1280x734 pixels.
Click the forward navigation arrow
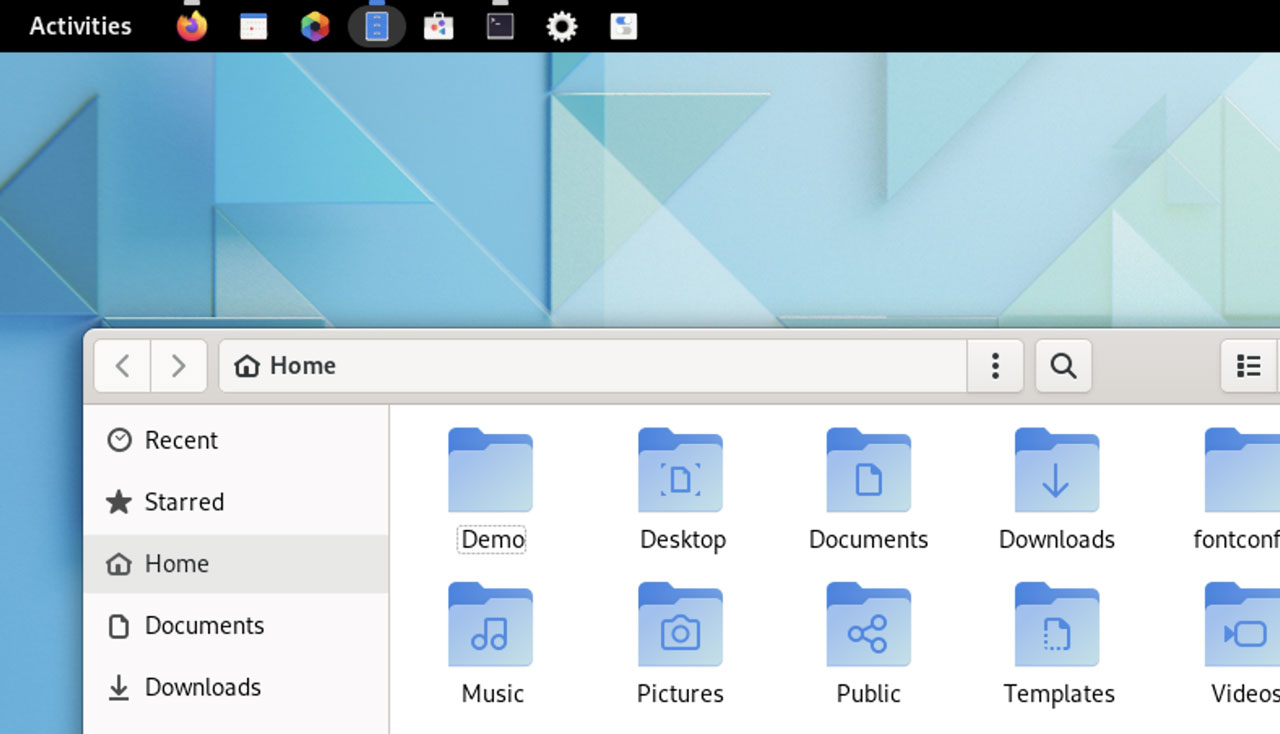pos(178,366)
